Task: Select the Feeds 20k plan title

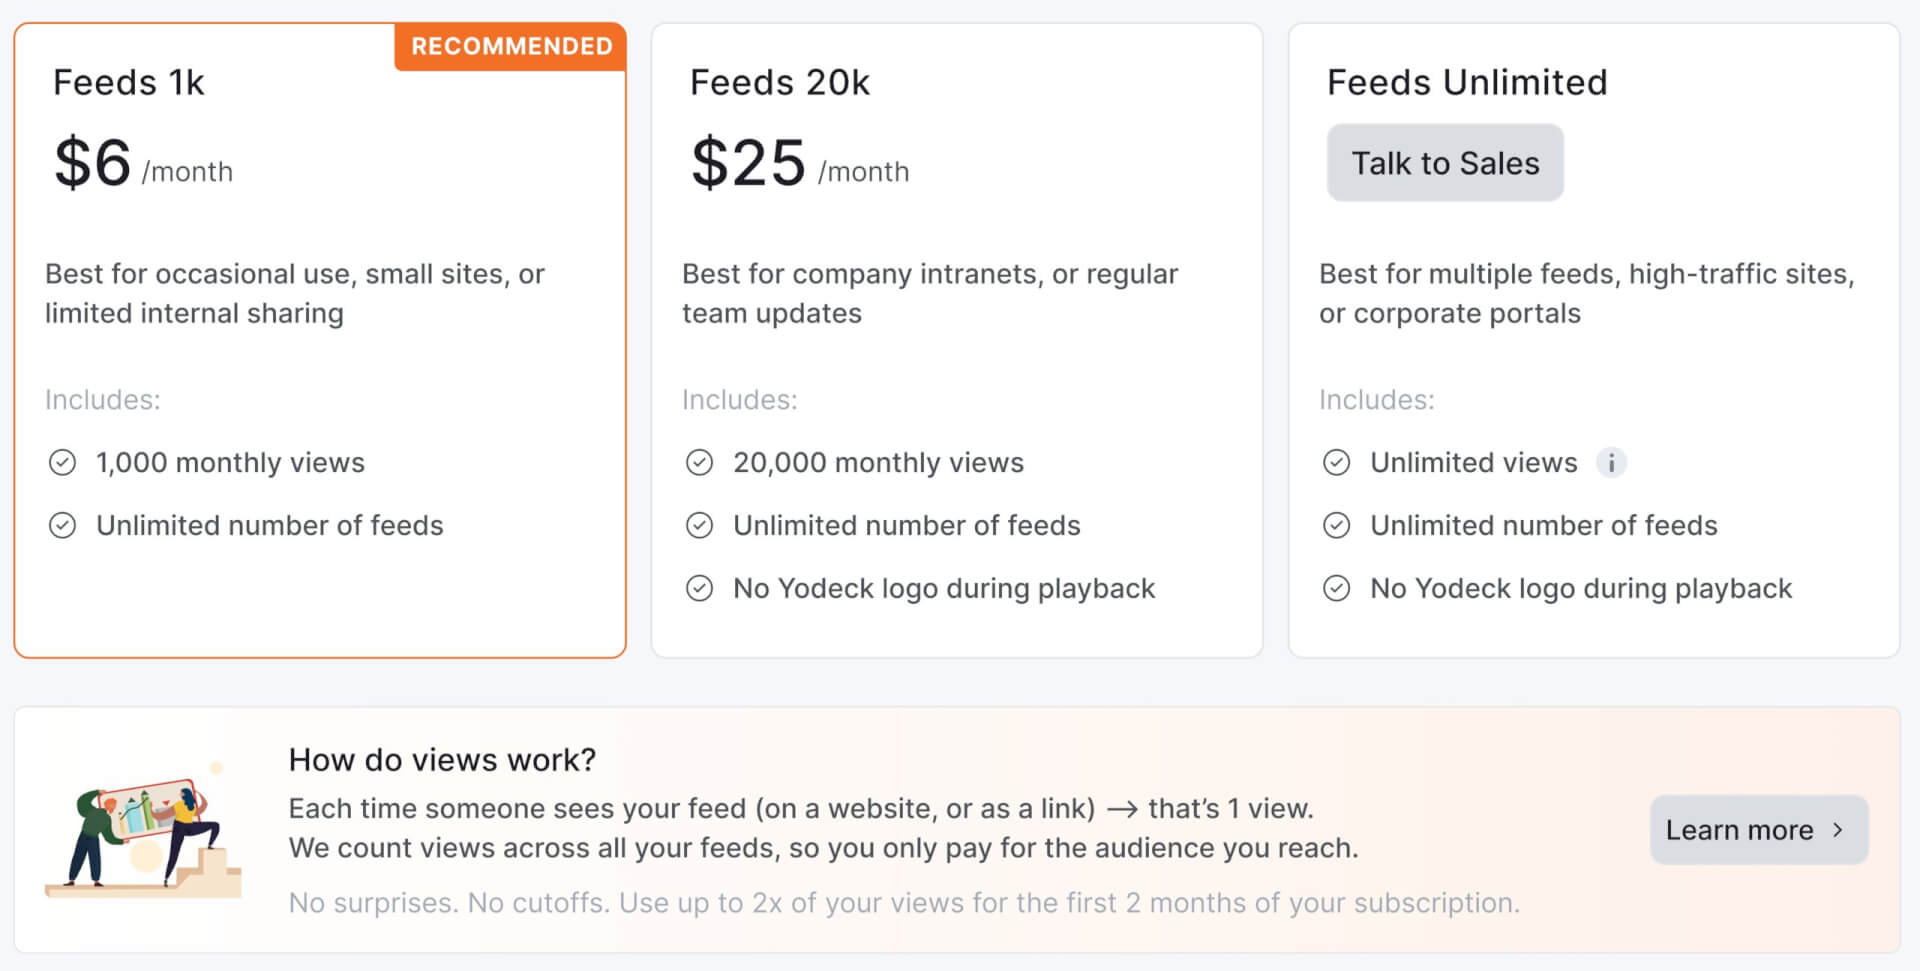Action: click(x=780, y=82)
